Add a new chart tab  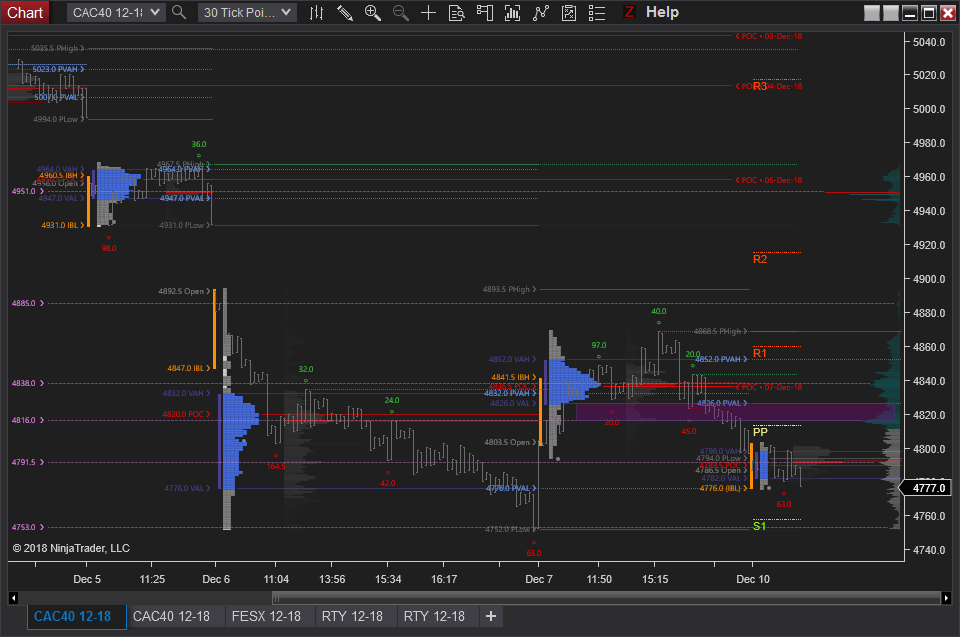coord(491,616)
